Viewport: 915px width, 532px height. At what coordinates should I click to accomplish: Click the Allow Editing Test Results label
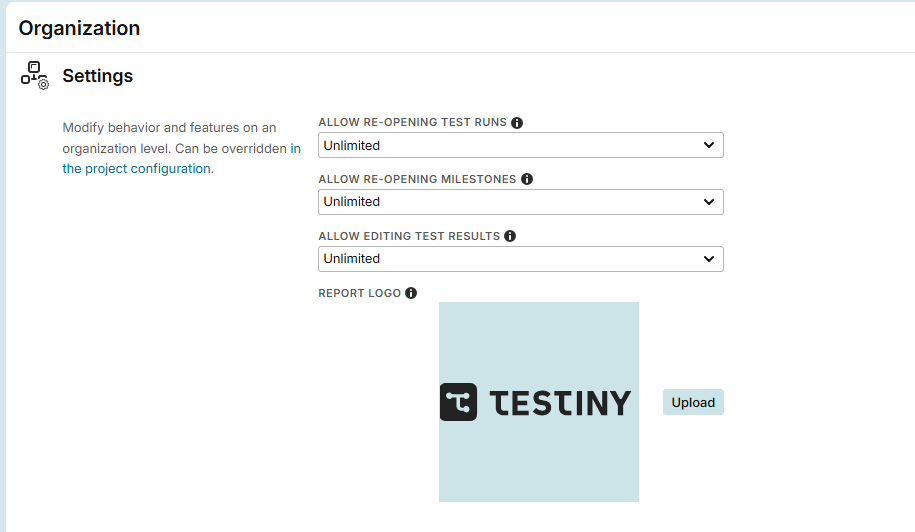(x=408, y=237)
